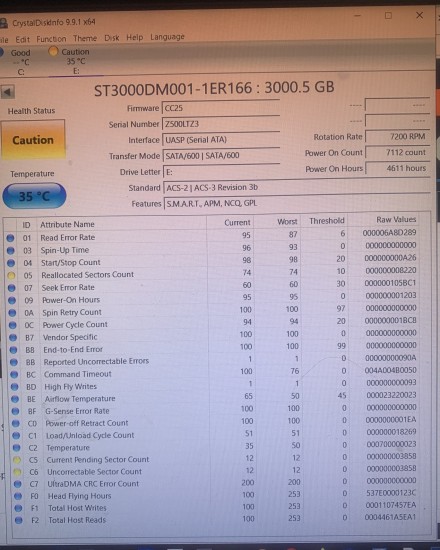Click the blue status icon for Head Flying Hours
The width and height of the screenshot is (440, 550).
coord(18,496)
